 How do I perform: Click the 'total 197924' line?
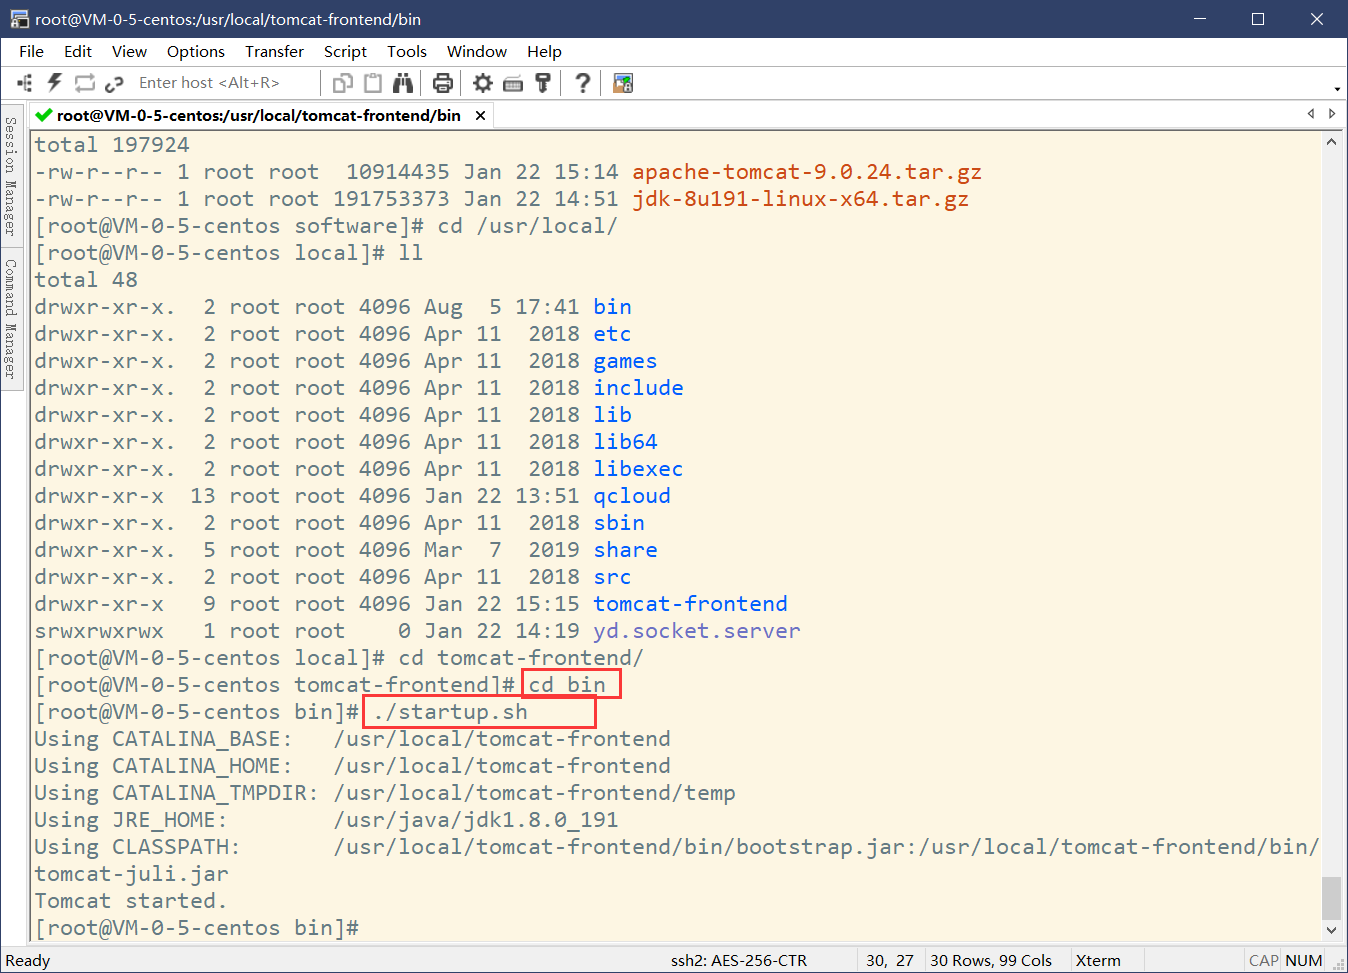pyautogui.click(x=112, y=145)
